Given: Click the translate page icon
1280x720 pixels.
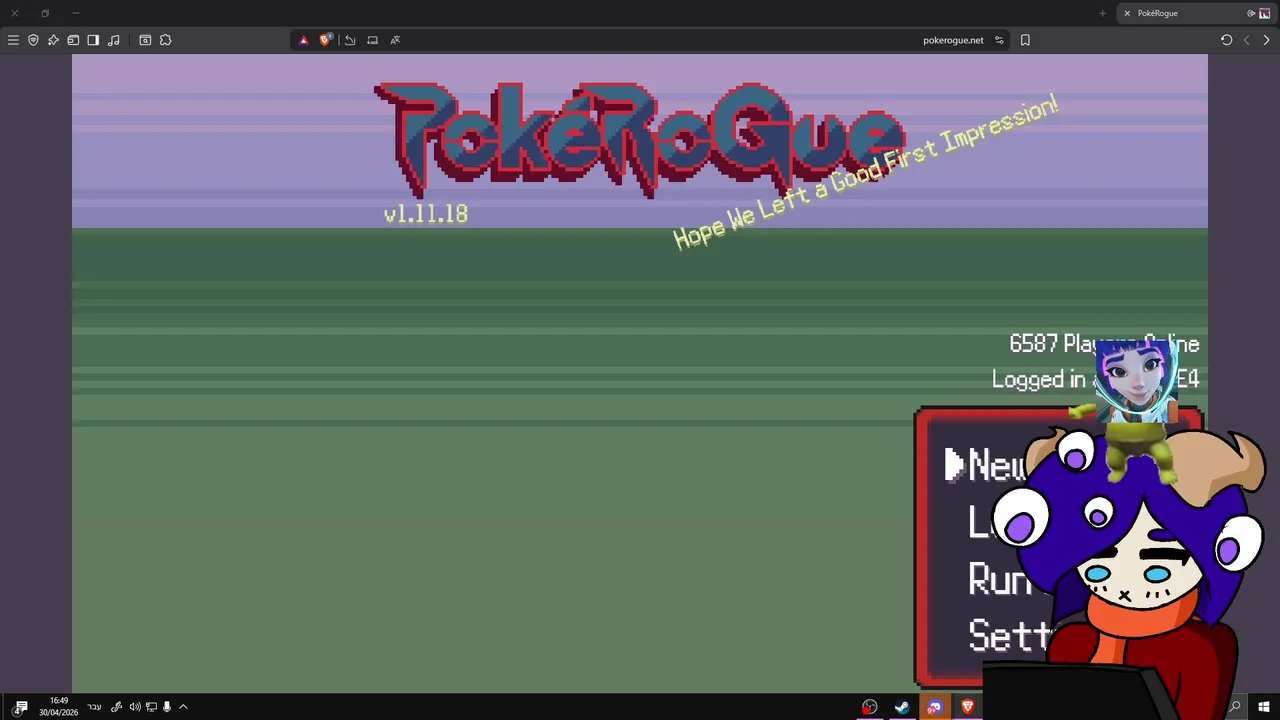Looking at the screenshot, I should coord(395,40).
